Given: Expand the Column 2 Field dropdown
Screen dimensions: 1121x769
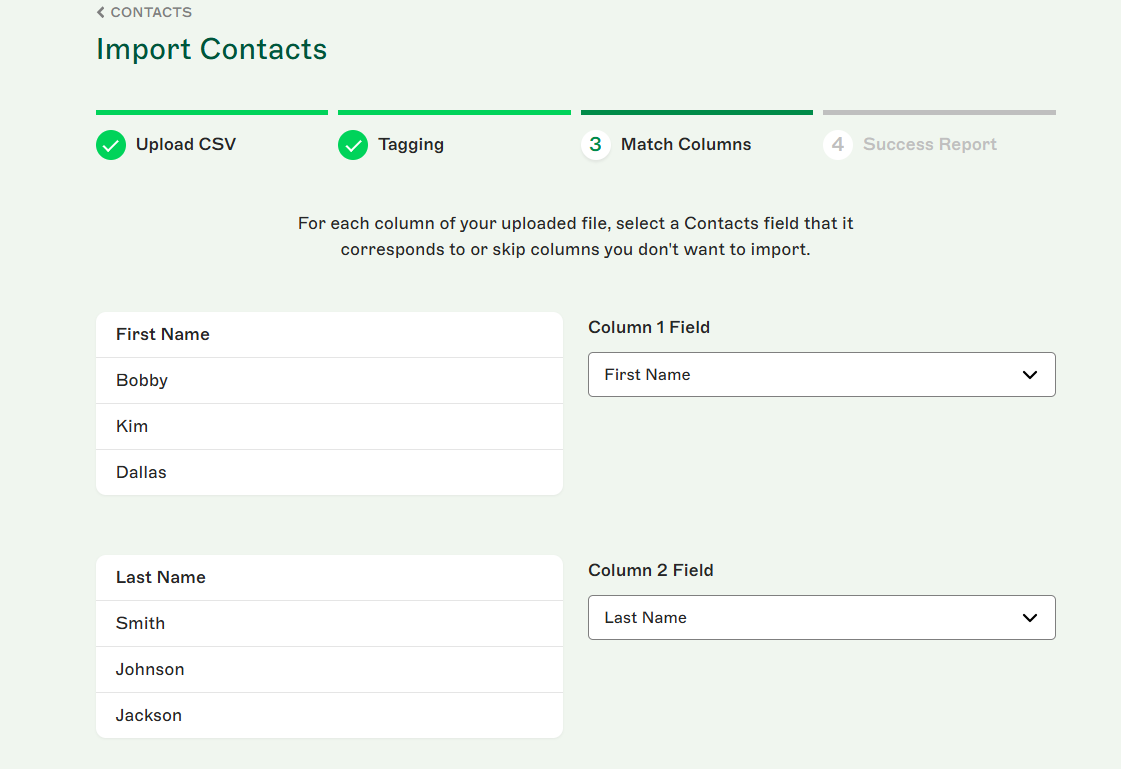Looking at the screenshot, I should pos(821,617).
